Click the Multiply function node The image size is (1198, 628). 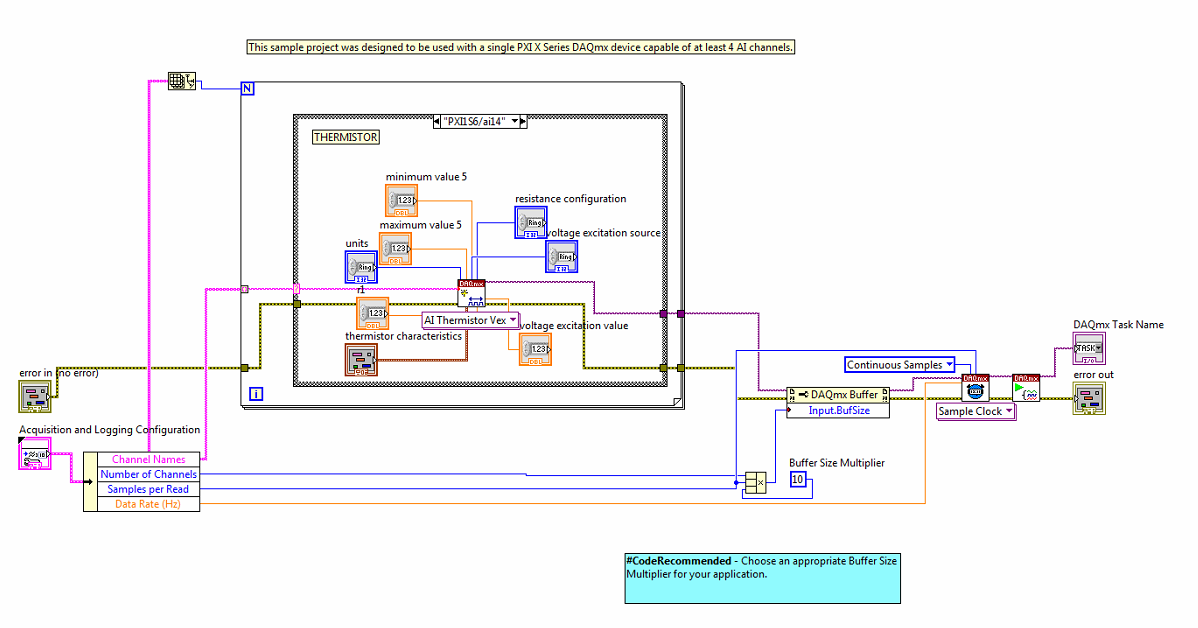(755, 483)
